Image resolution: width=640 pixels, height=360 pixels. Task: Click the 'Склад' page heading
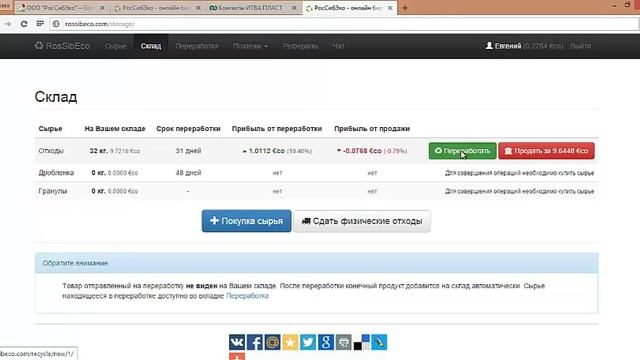tap(56, 97)
